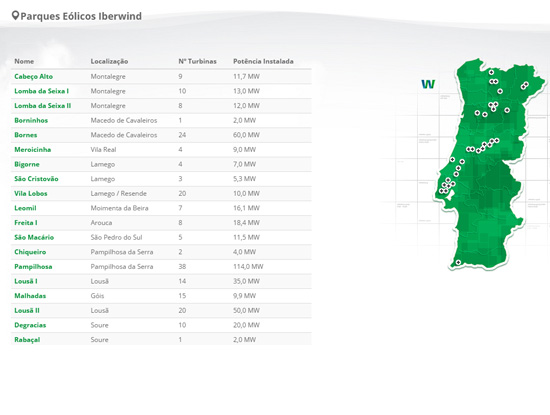Open the Malhadas wind farm link

(x=30, y=296)
